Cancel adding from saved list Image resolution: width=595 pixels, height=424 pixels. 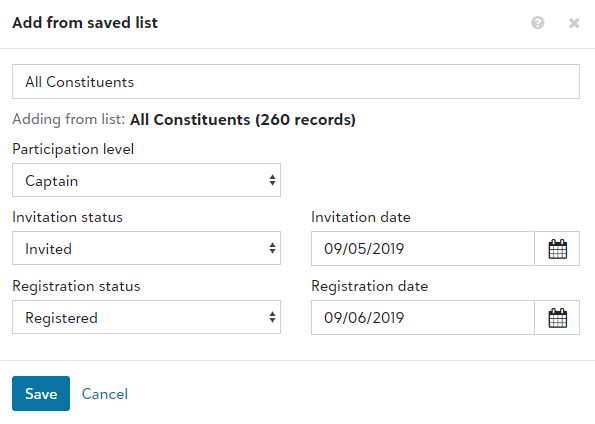[105, 394]
